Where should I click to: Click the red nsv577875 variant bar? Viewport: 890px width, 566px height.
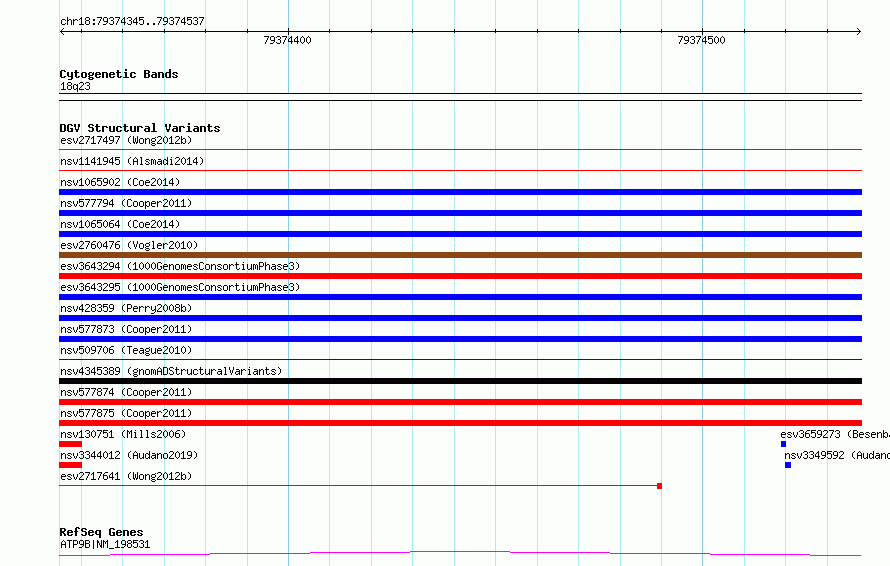click(x=460, y=423)
